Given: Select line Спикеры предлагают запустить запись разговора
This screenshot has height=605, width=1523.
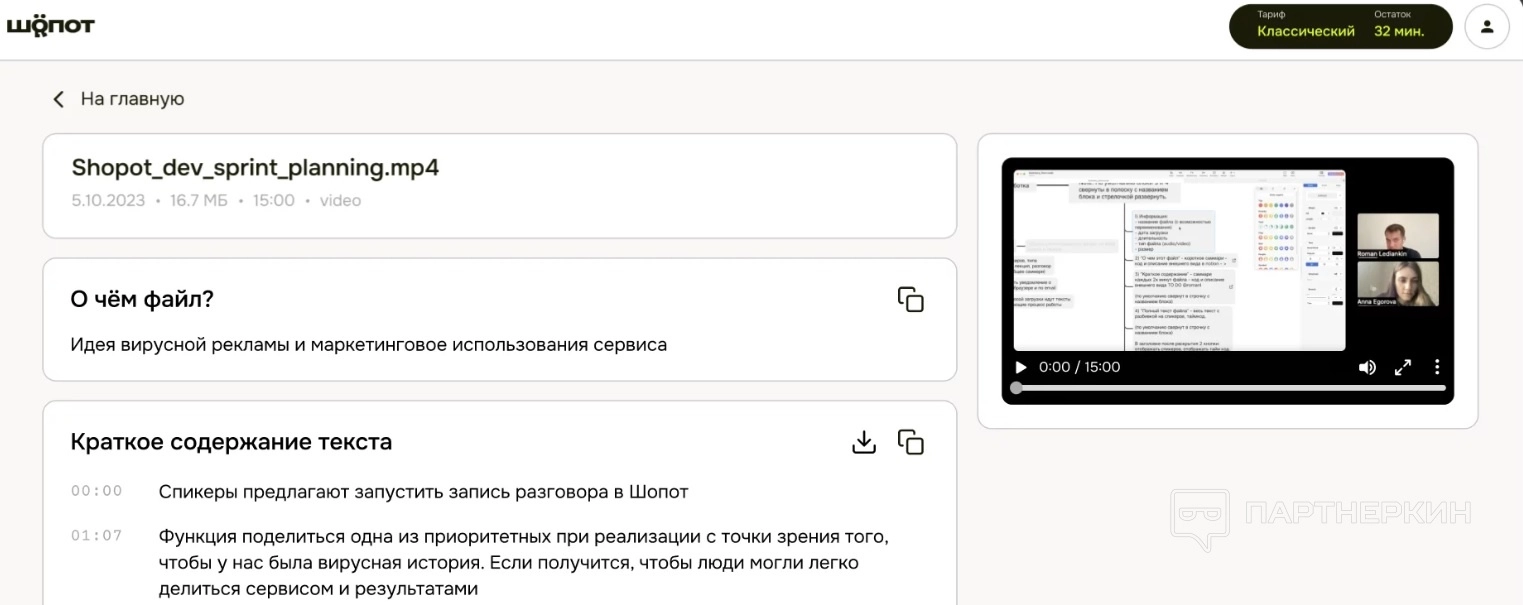Looking at the screenshot, I should coord(424,492).
